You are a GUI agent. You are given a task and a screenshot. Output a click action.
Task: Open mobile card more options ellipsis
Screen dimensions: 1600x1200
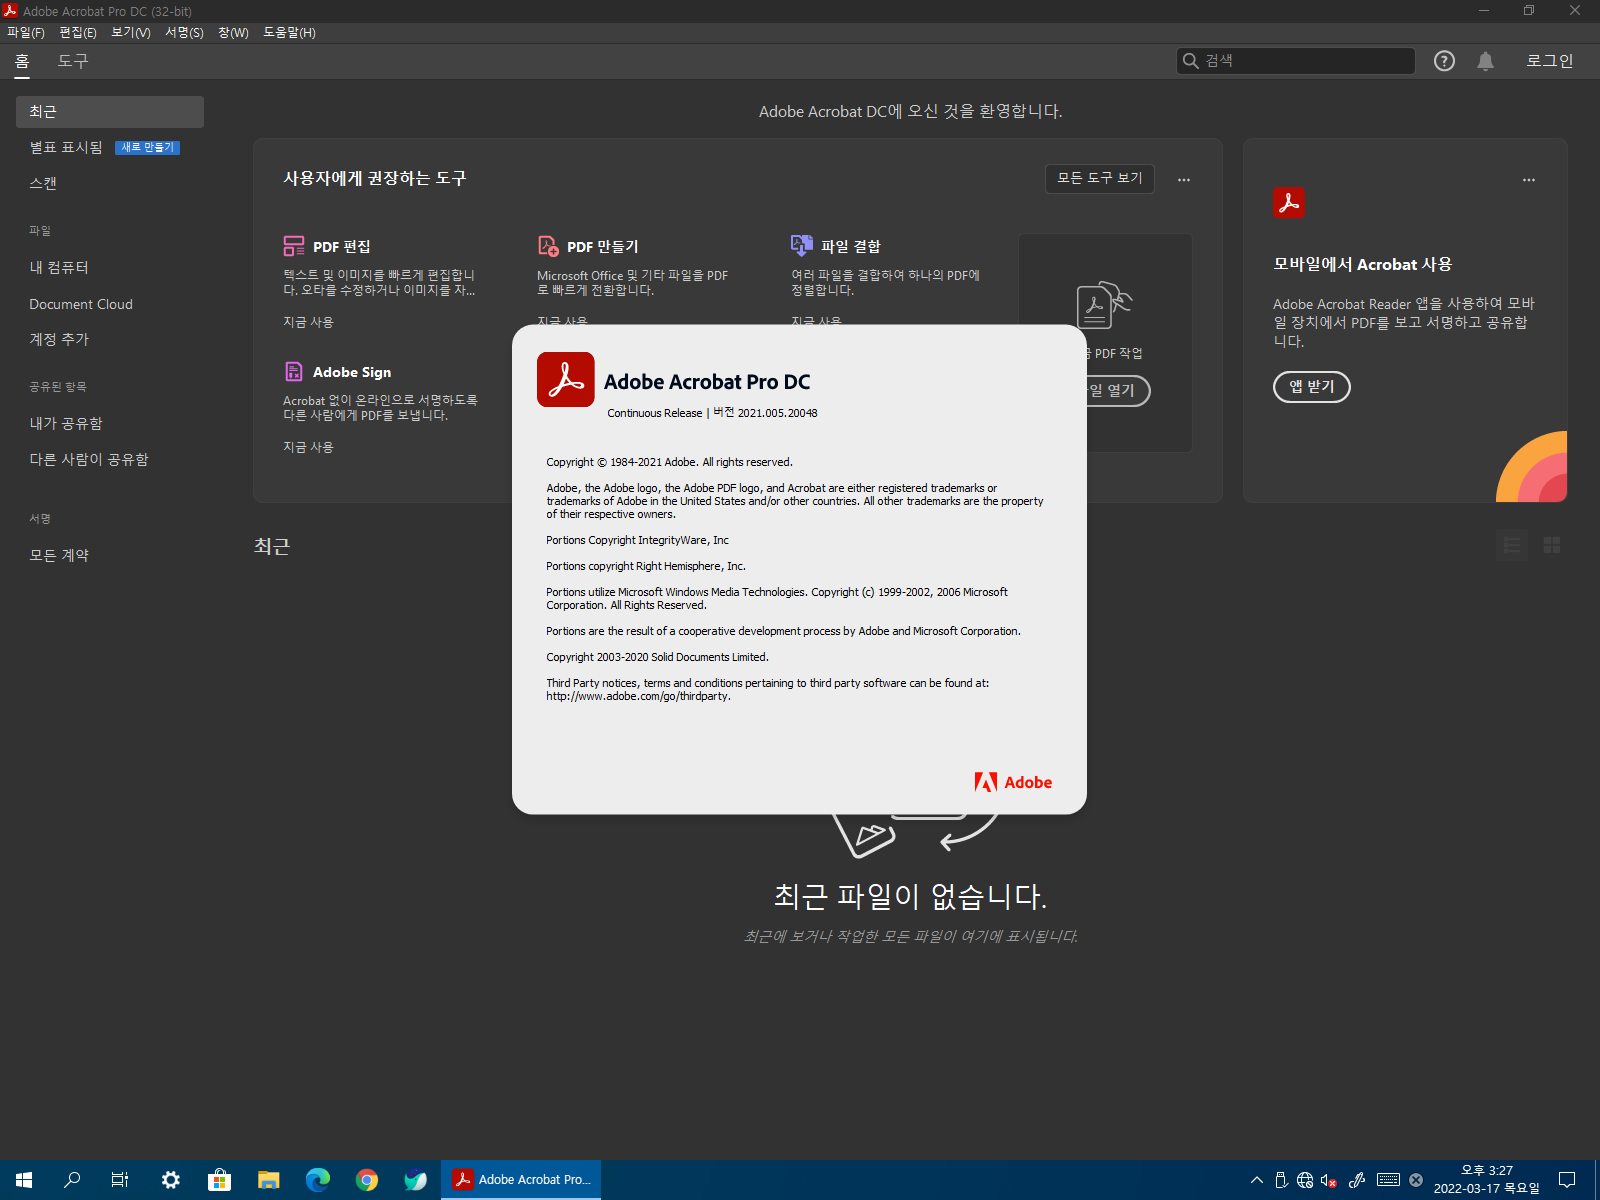pyautogui.click(x=1529, y=180)
